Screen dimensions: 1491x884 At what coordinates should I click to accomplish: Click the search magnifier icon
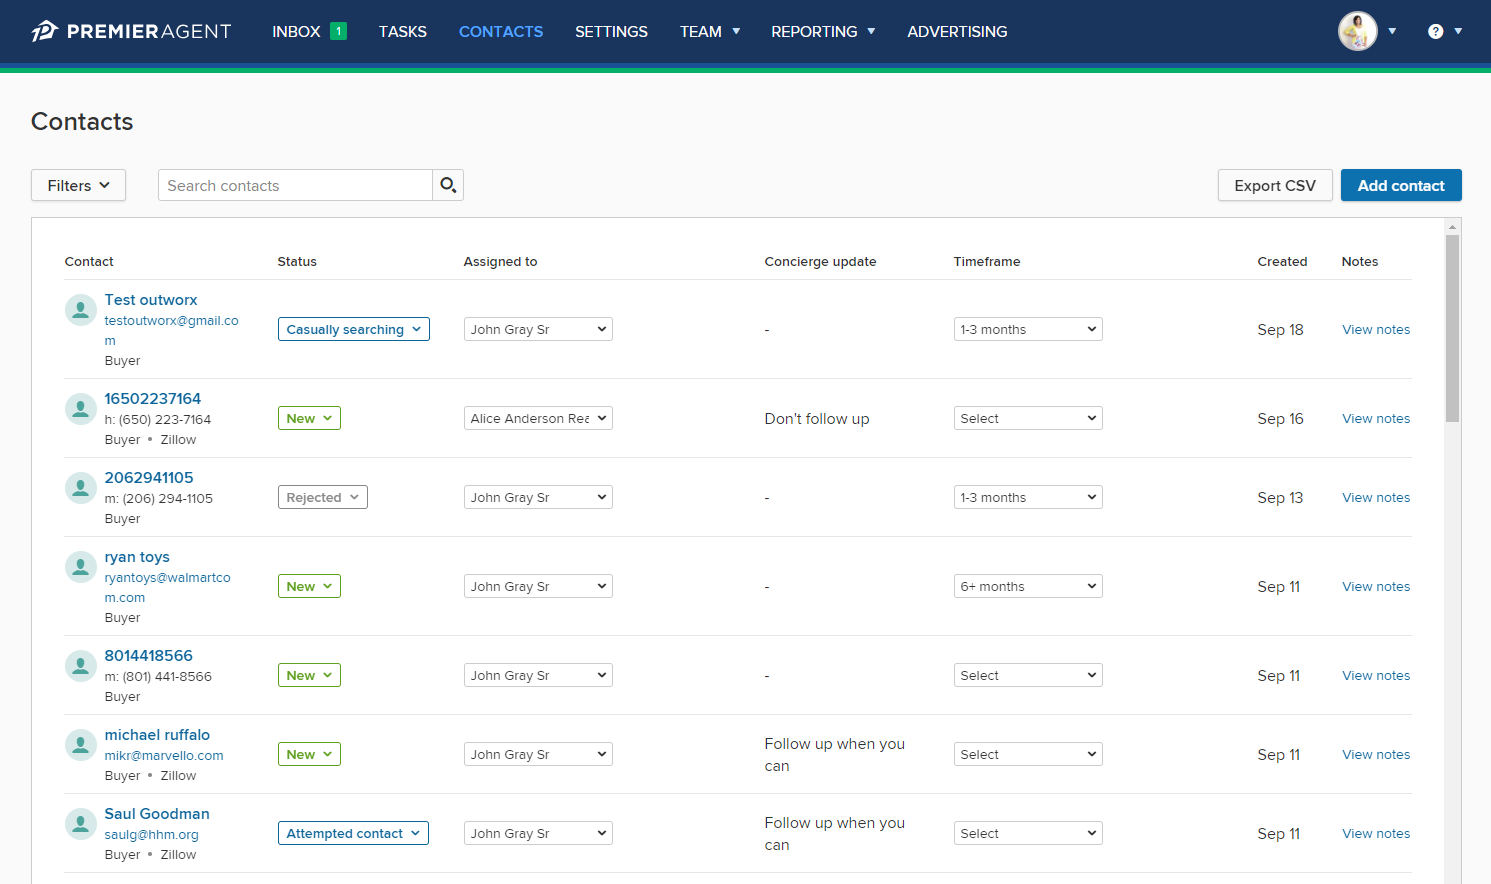448,185
